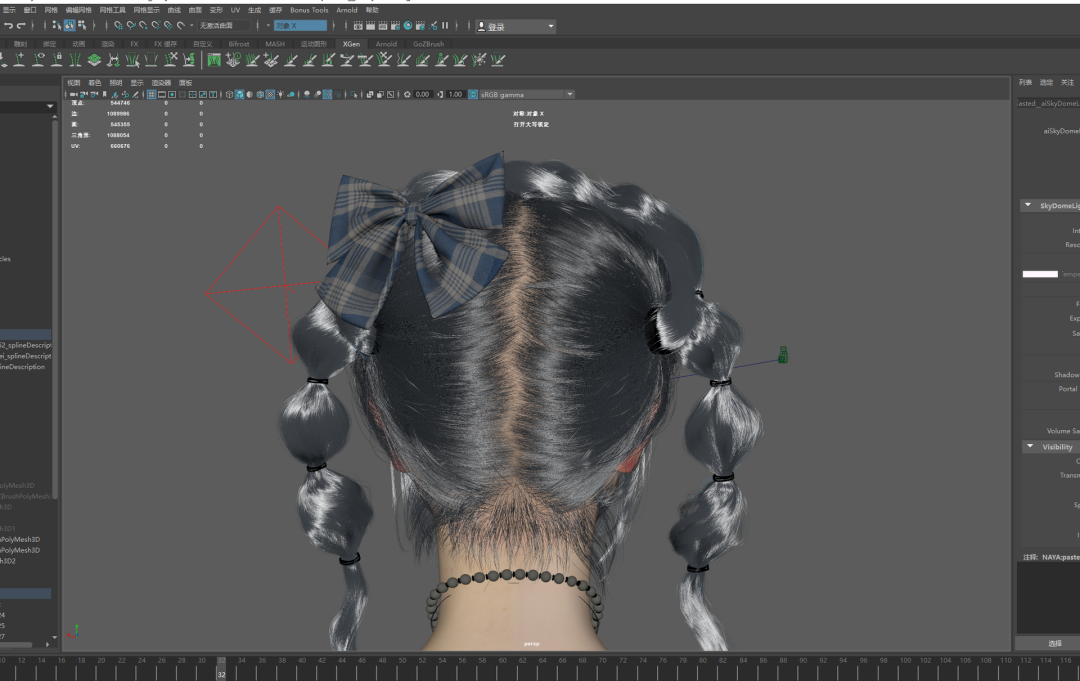Open the login account dropdown
1080x681 pixels.
(517, 26)
